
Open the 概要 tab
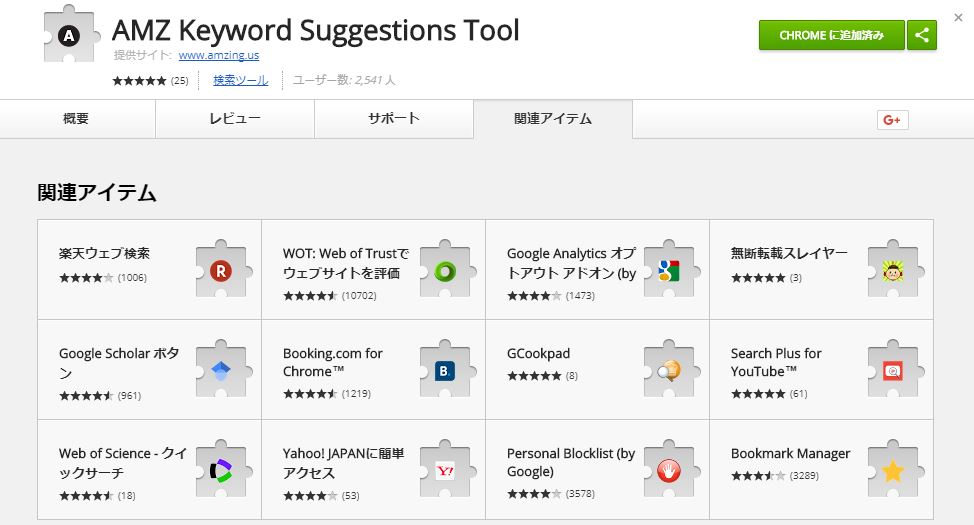point(77,119)
